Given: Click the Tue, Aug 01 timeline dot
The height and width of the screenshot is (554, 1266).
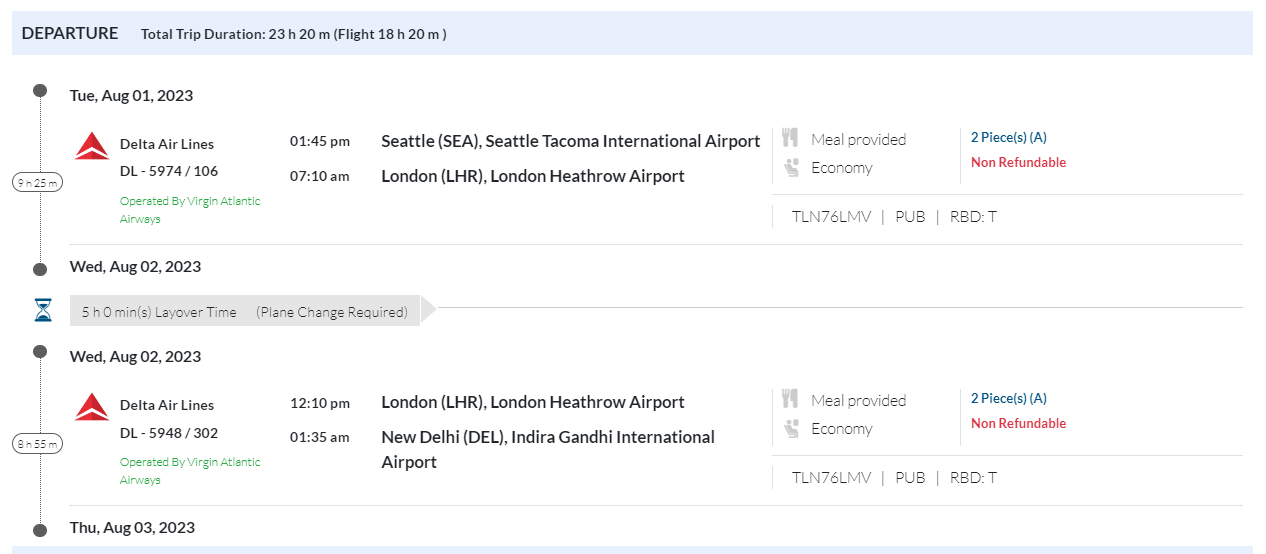Looking at the screenshot, I should 40,91.
